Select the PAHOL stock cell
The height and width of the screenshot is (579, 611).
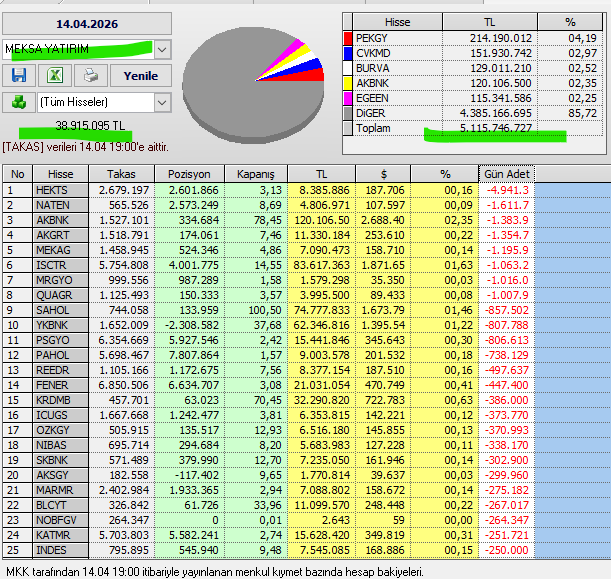[60, 355]
